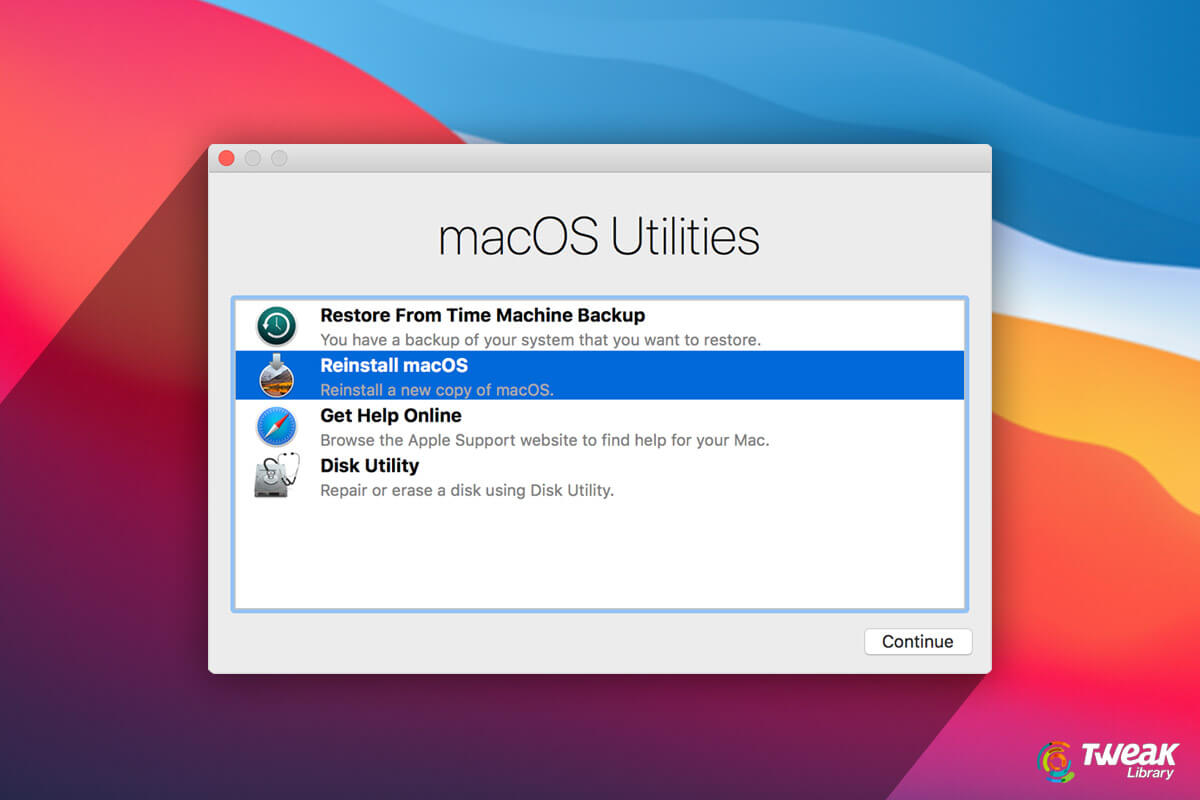Click 'Browse the Apple Support website' description
The image size is (1200, 800).
coord(544,440)
